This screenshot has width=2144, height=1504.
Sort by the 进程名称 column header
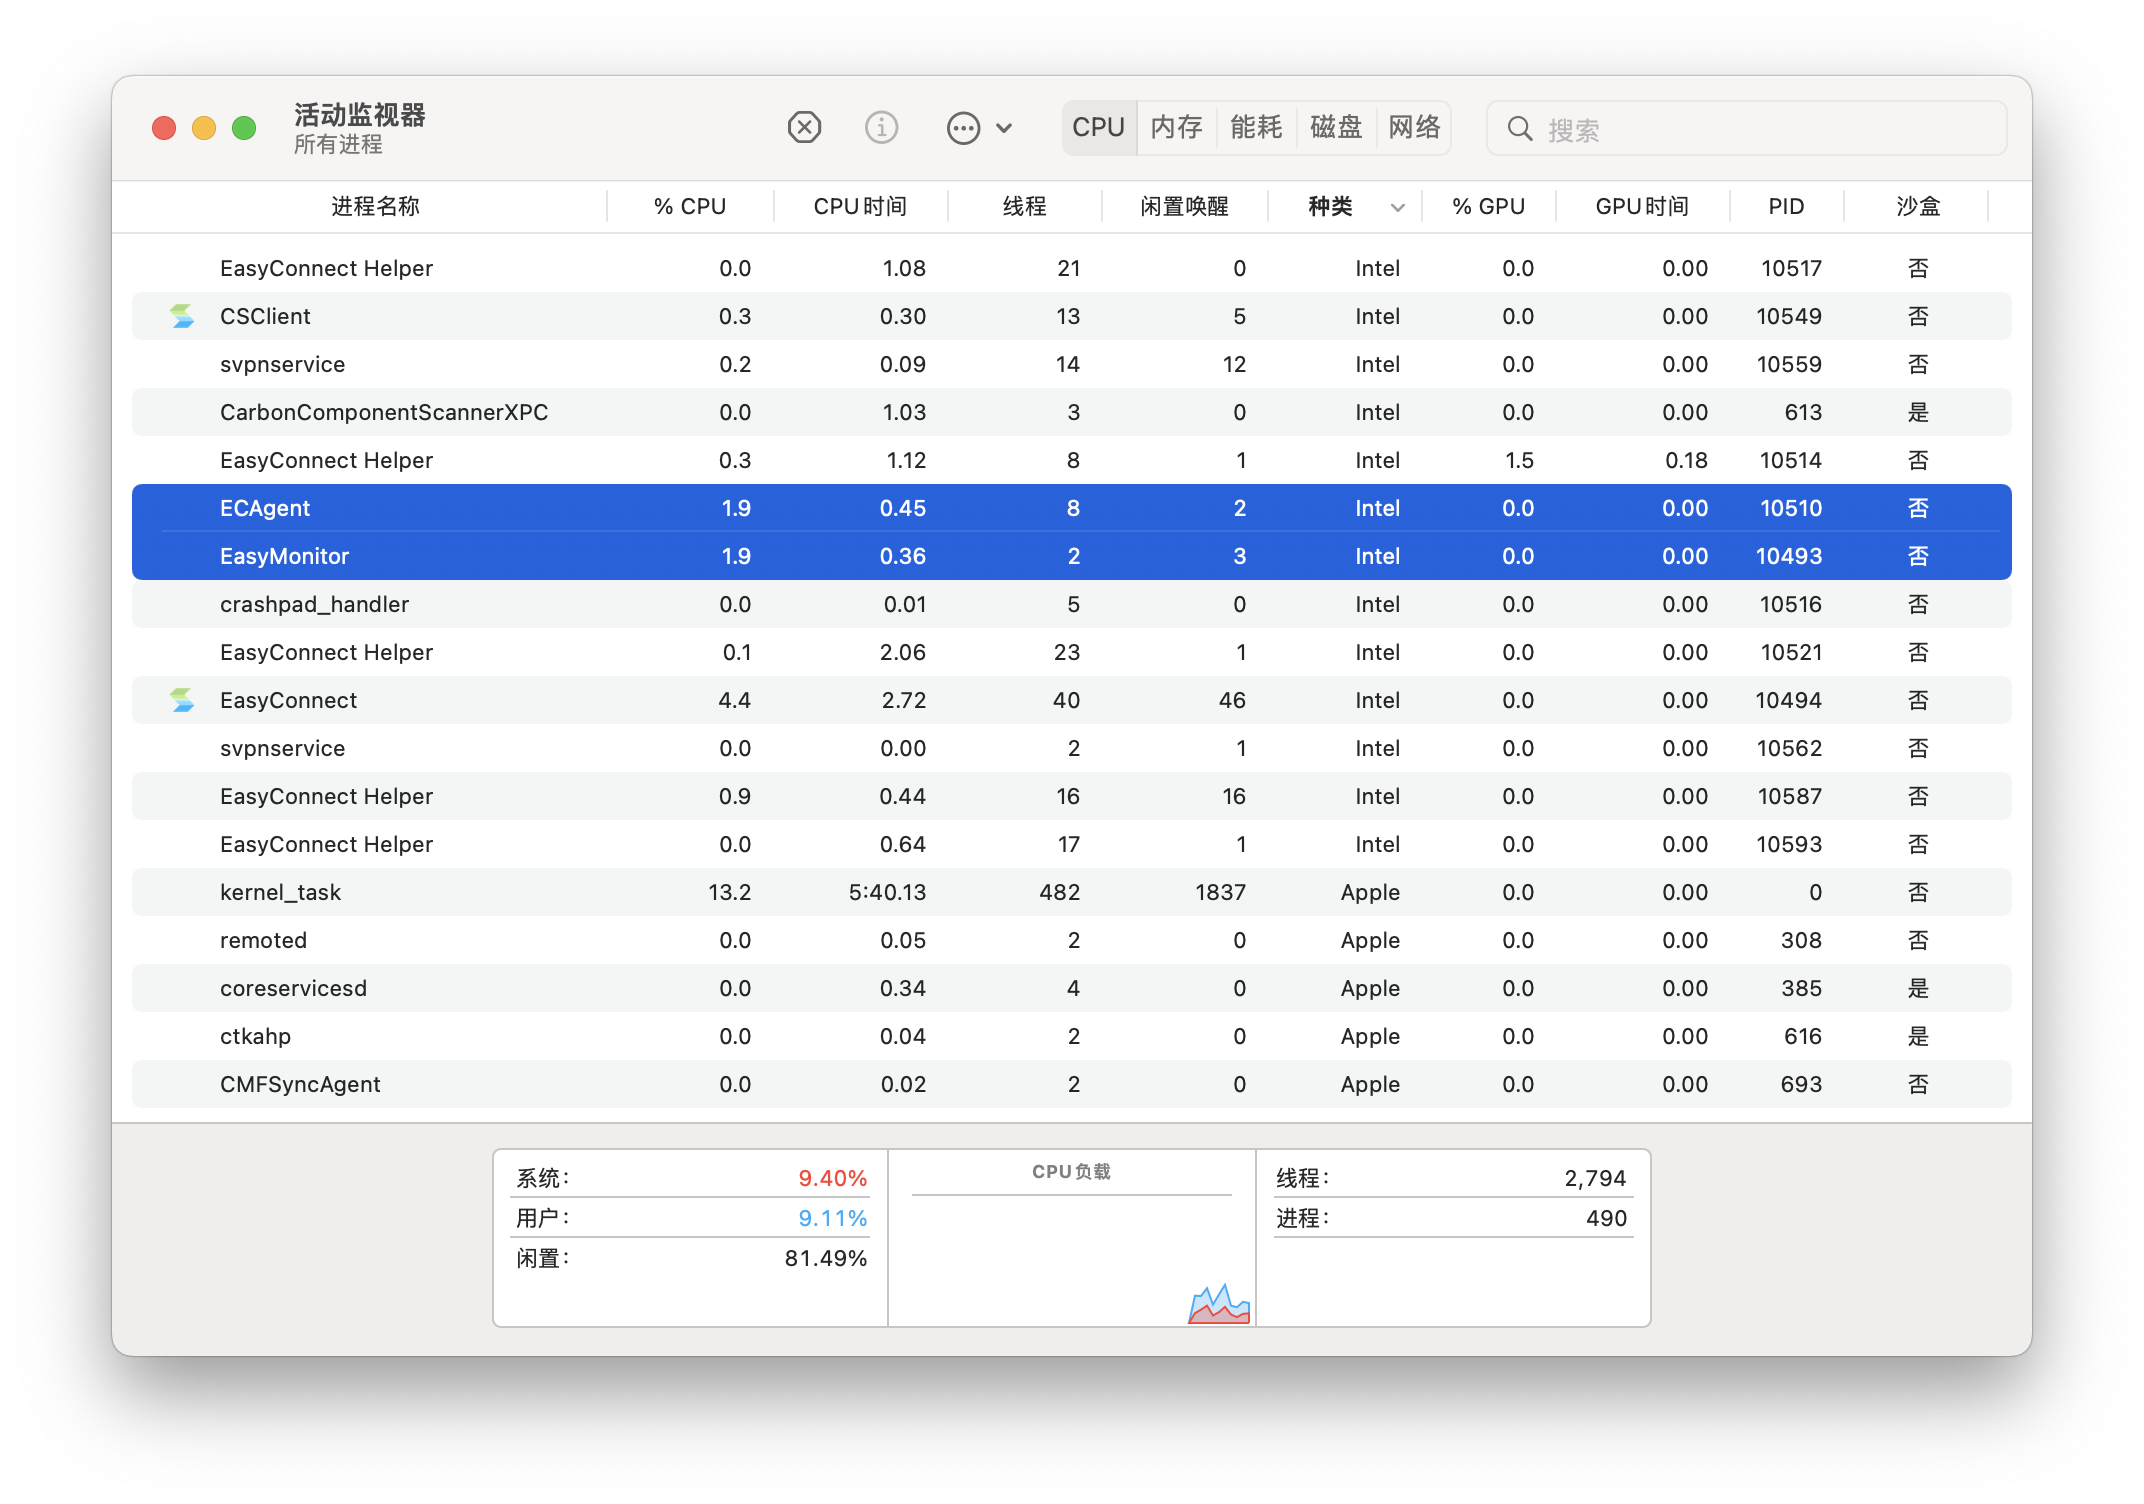[x=375, y=207]
